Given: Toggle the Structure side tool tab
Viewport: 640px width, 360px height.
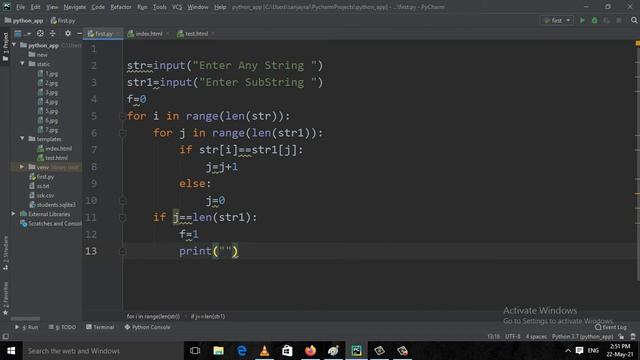Looking at the screenshot, I should pos(5,253).
